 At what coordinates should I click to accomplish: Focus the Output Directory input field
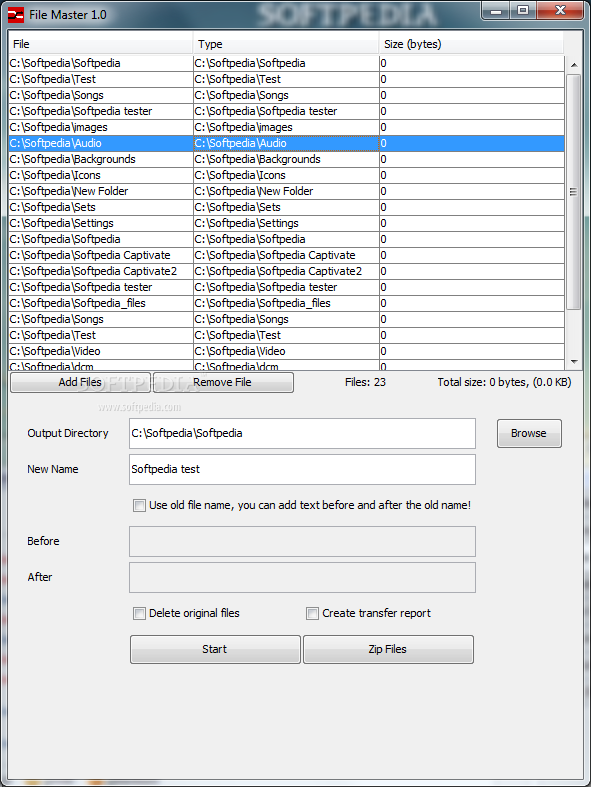pyautogui.click(x=302, y=434)
